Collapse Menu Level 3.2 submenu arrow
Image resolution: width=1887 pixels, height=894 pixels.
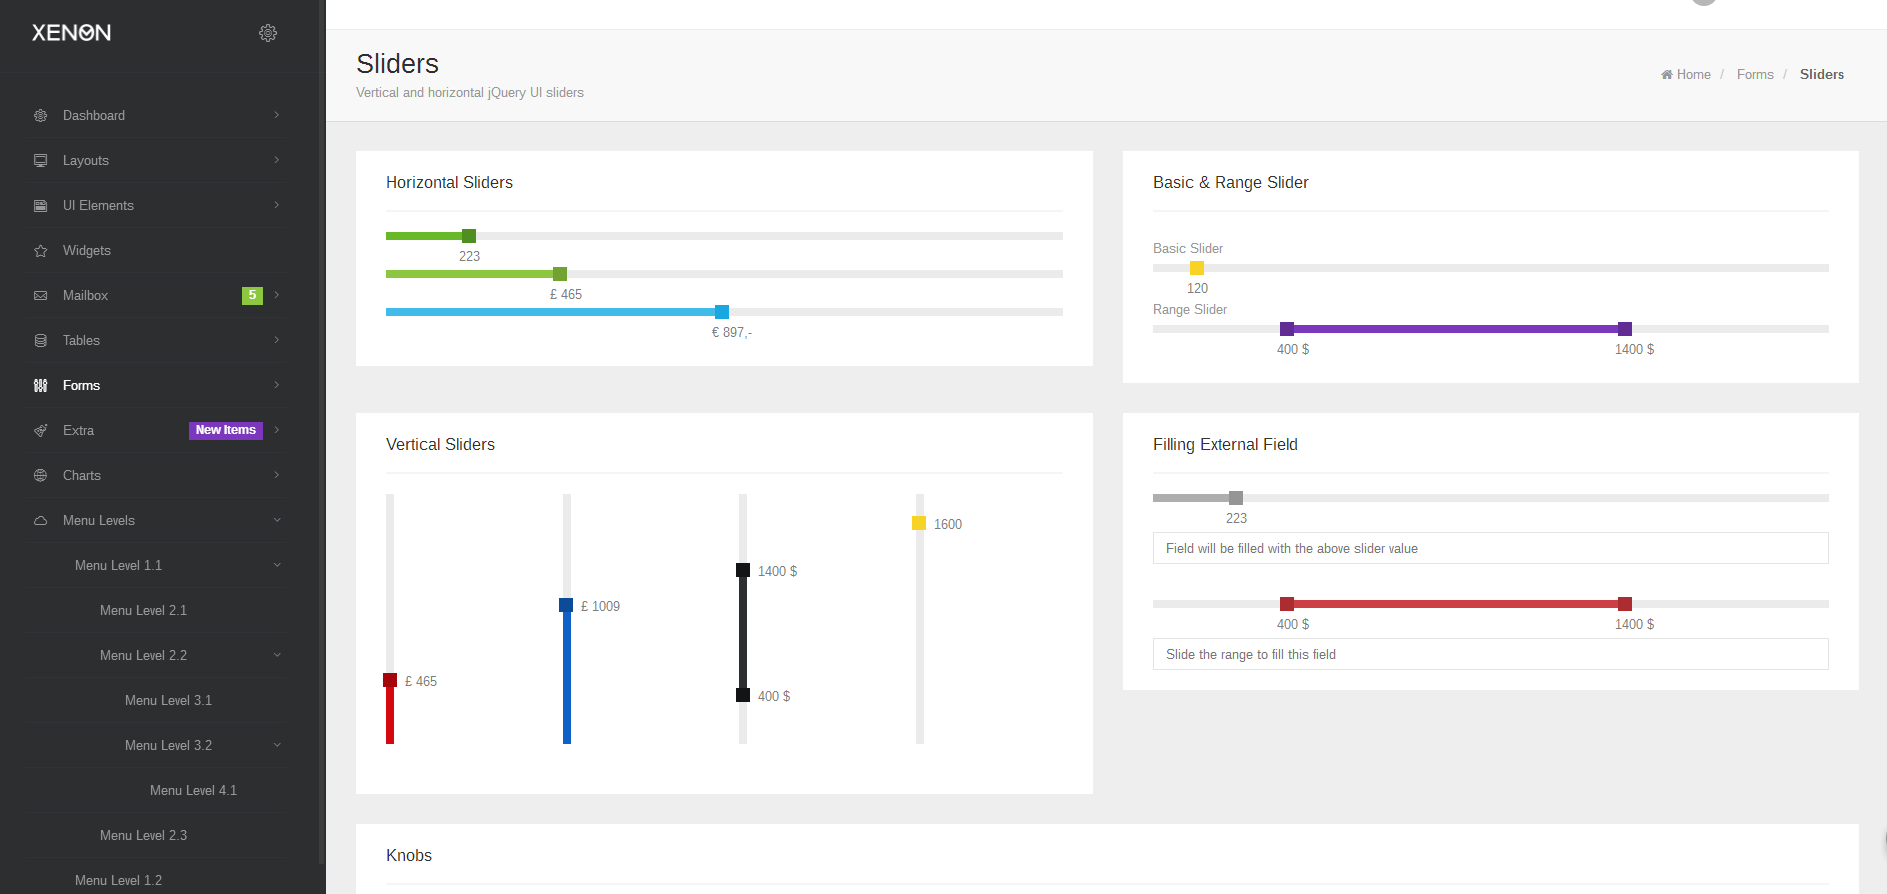point(277,745)
